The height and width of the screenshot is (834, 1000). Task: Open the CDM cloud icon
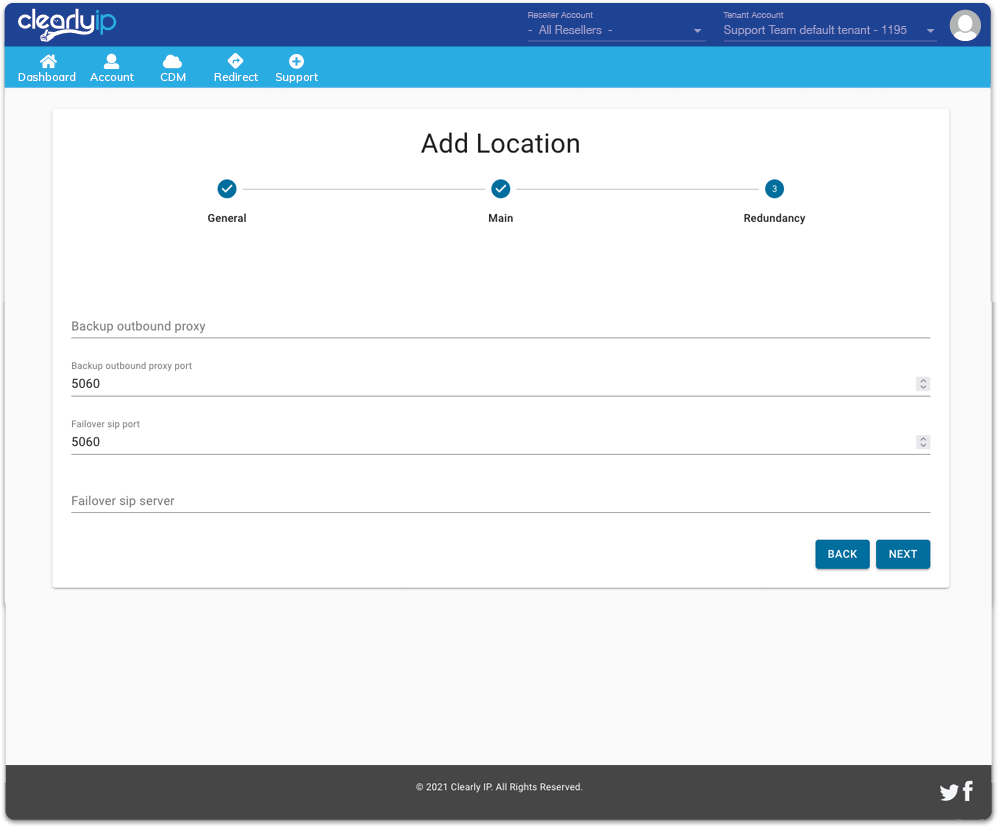coord(173,61)
